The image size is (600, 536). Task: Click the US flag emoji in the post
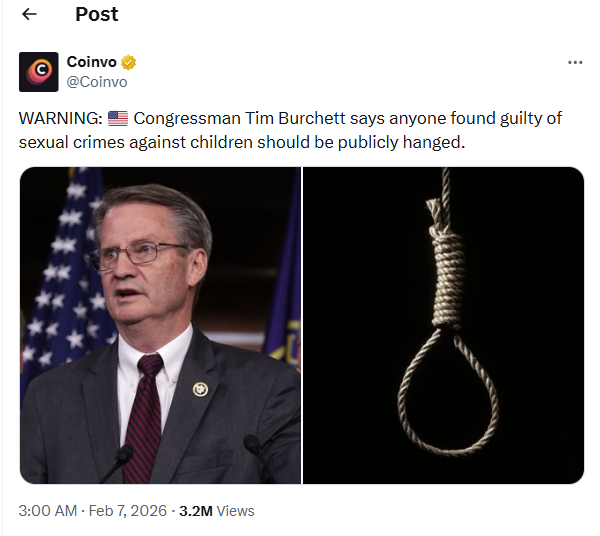[117, 118]
